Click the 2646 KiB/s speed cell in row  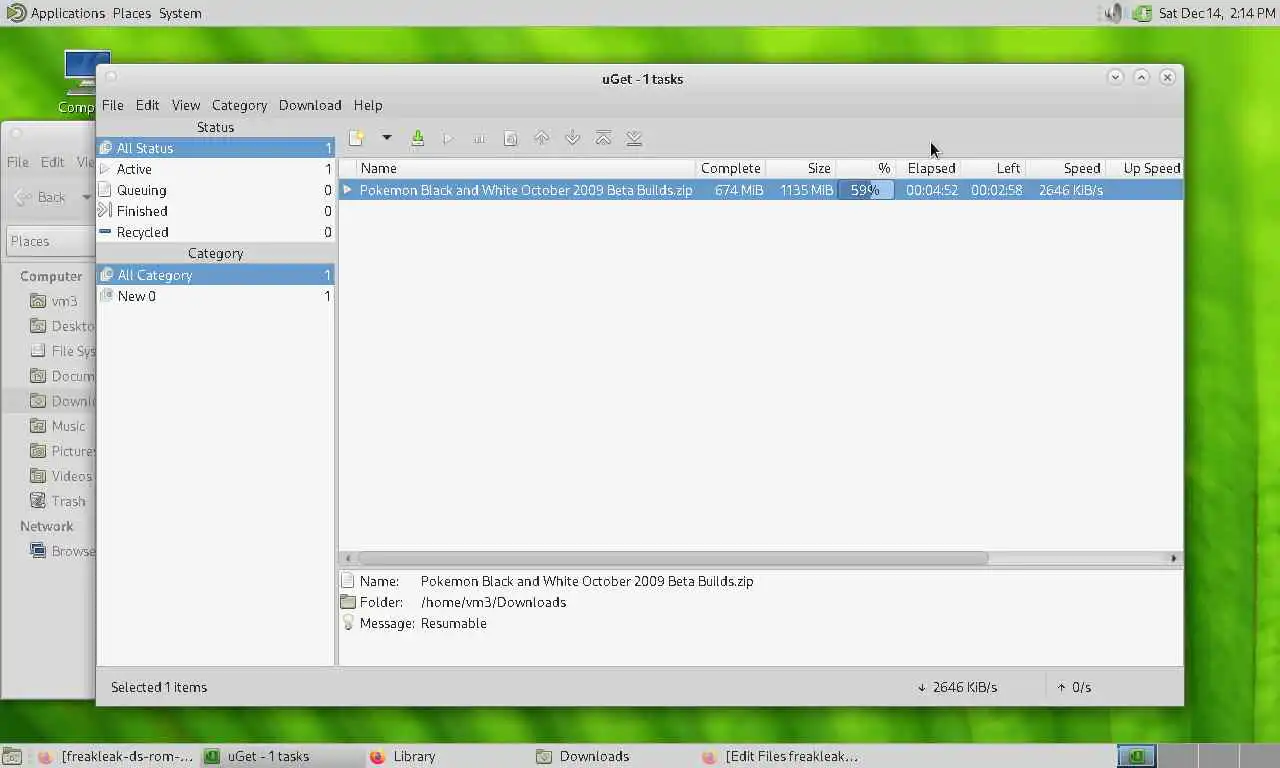(1070, 190)
